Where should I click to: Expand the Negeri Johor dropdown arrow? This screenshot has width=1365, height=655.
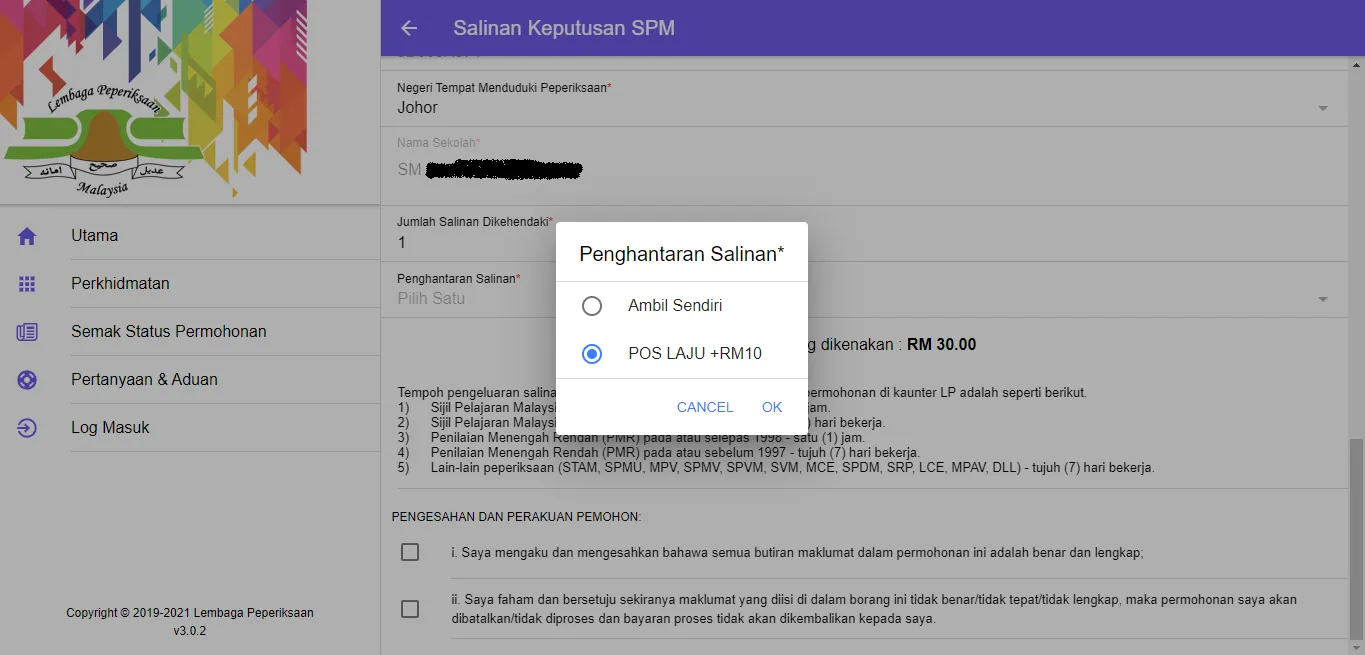pyautogui.click(x=1323, y=108)
